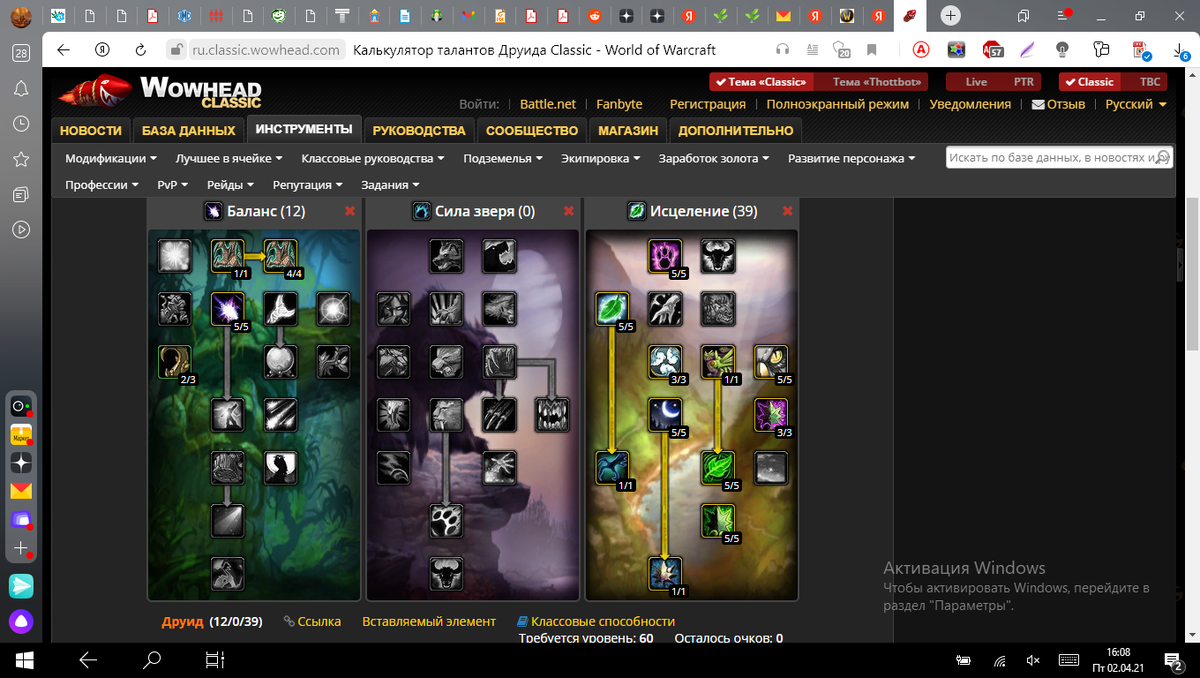Open history clock icon in sidebar
The image size is (1200, 678).
click(x=21, y=124)
